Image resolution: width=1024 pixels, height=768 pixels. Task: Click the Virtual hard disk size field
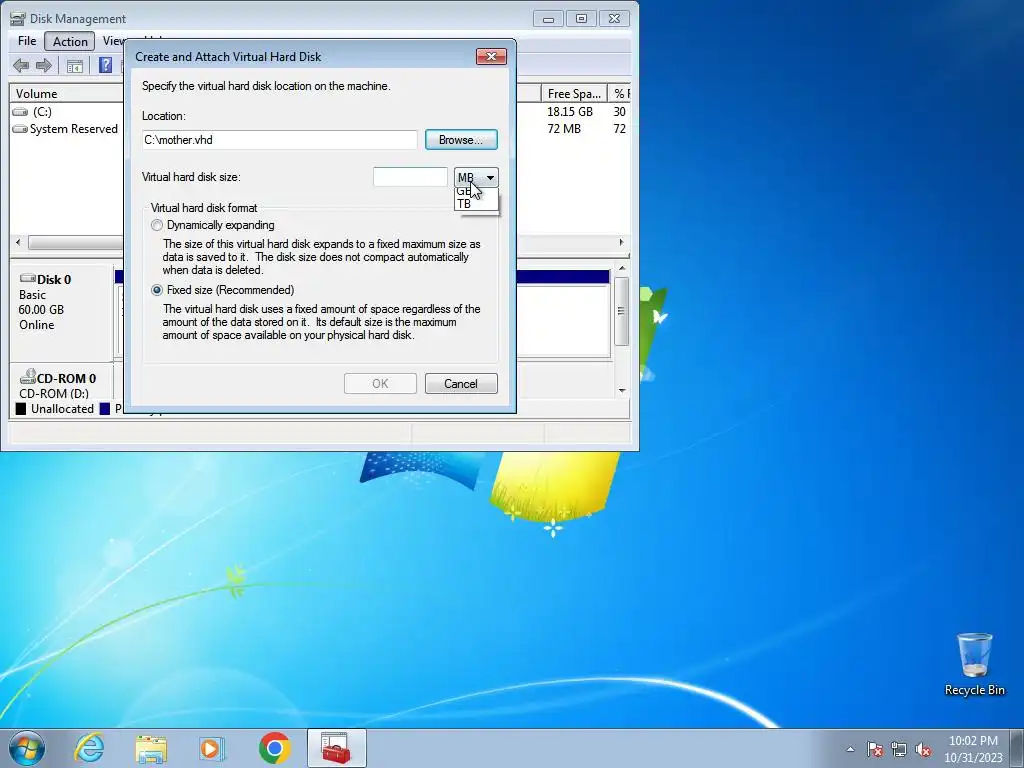(410, 177)
